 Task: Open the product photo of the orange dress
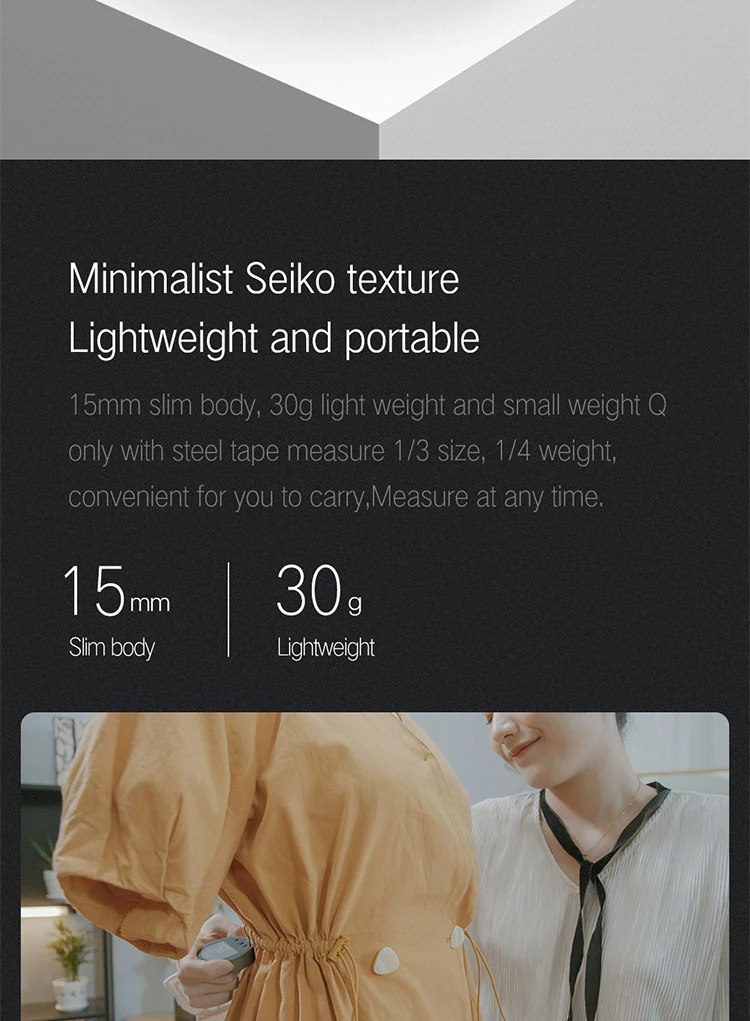pyautogui.click(x=375, y=867)
